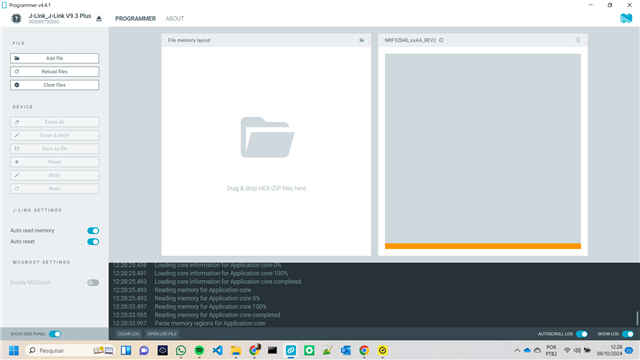Click the log panel scrollbar

click(x=637, y=318)
